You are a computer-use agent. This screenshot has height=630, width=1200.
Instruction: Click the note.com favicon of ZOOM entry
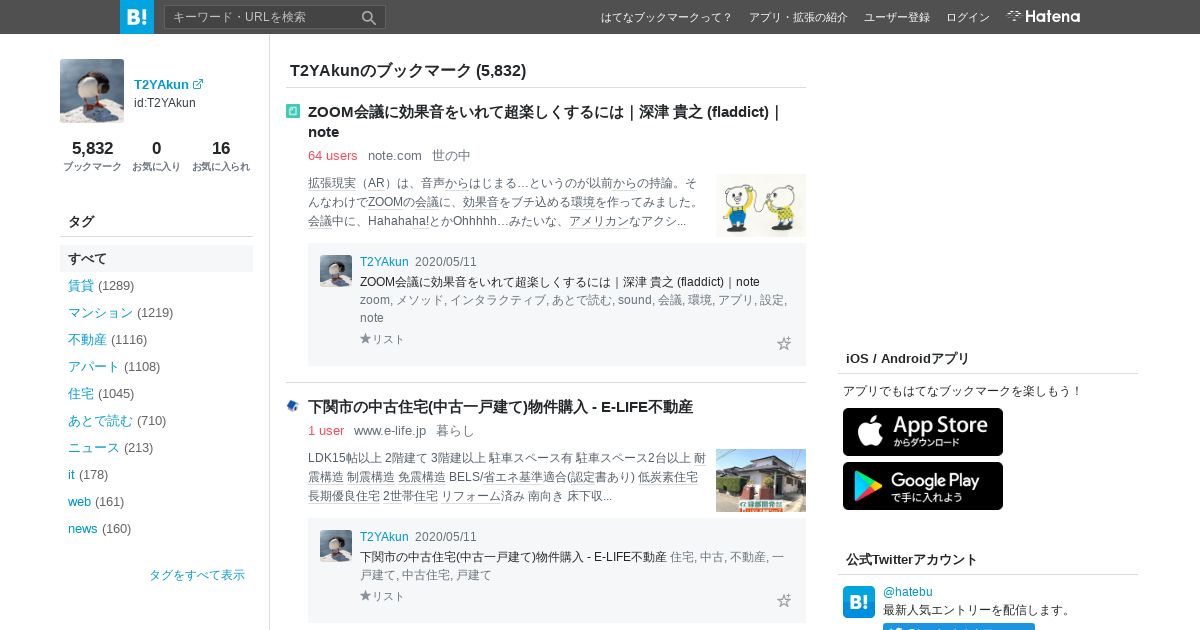tap(293, 111)
